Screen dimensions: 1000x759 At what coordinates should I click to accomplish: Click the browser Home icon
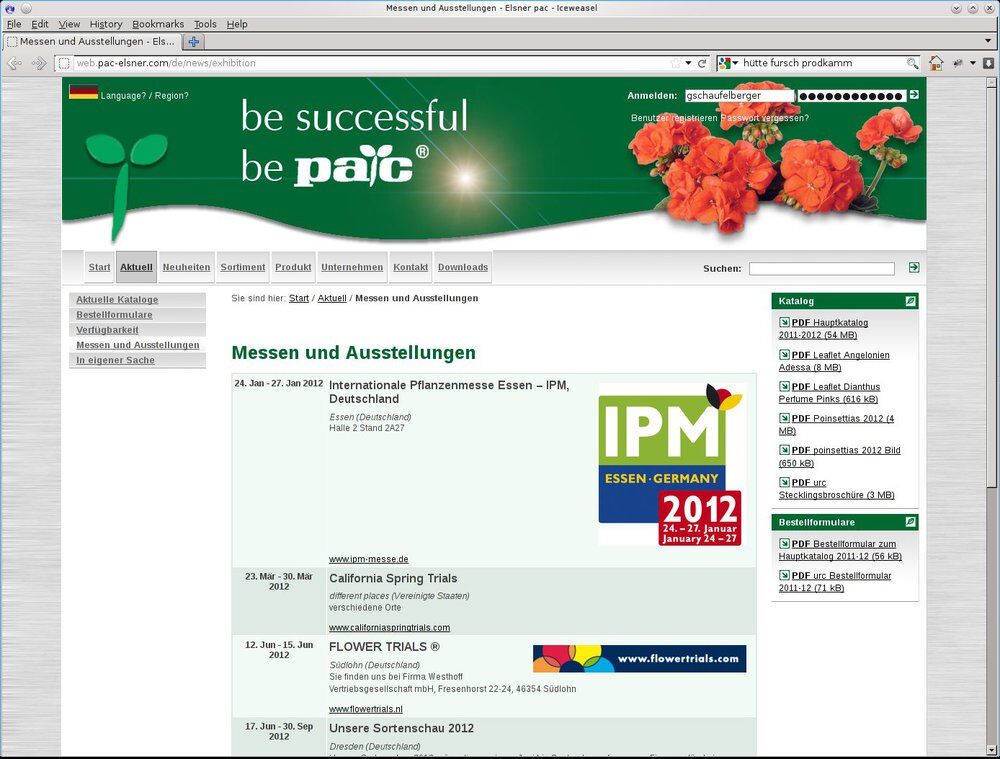pos(936,63)
